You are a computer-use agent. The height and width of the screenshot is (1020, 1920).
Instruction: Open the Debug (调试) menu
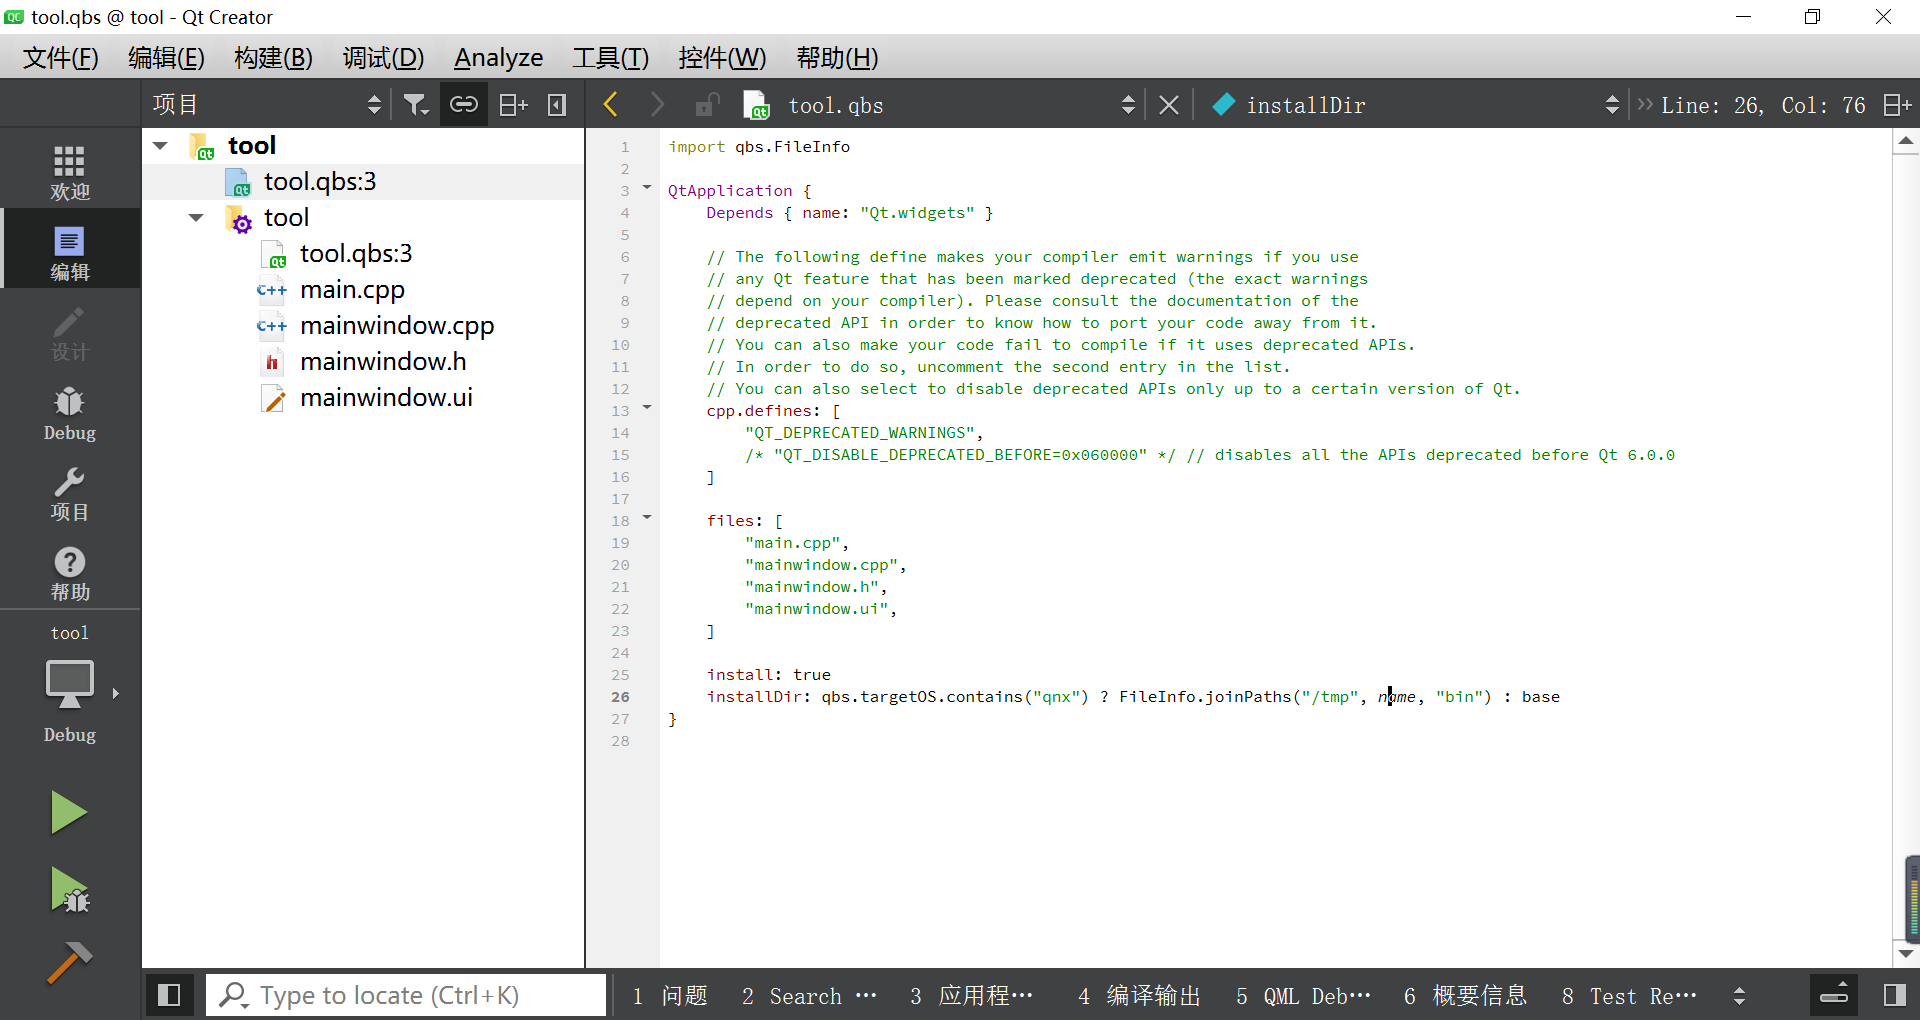click(383, 58)
